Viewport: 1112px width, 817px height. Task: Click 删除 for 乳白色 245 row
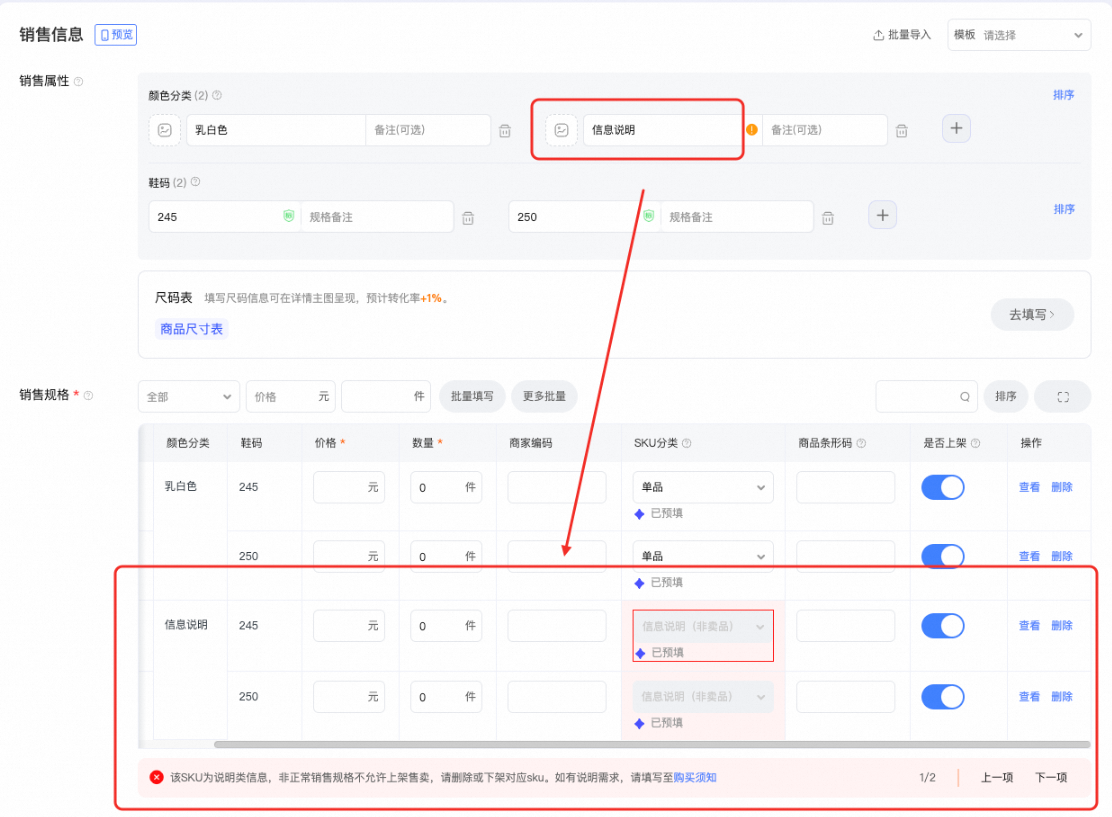[1062, 487]
